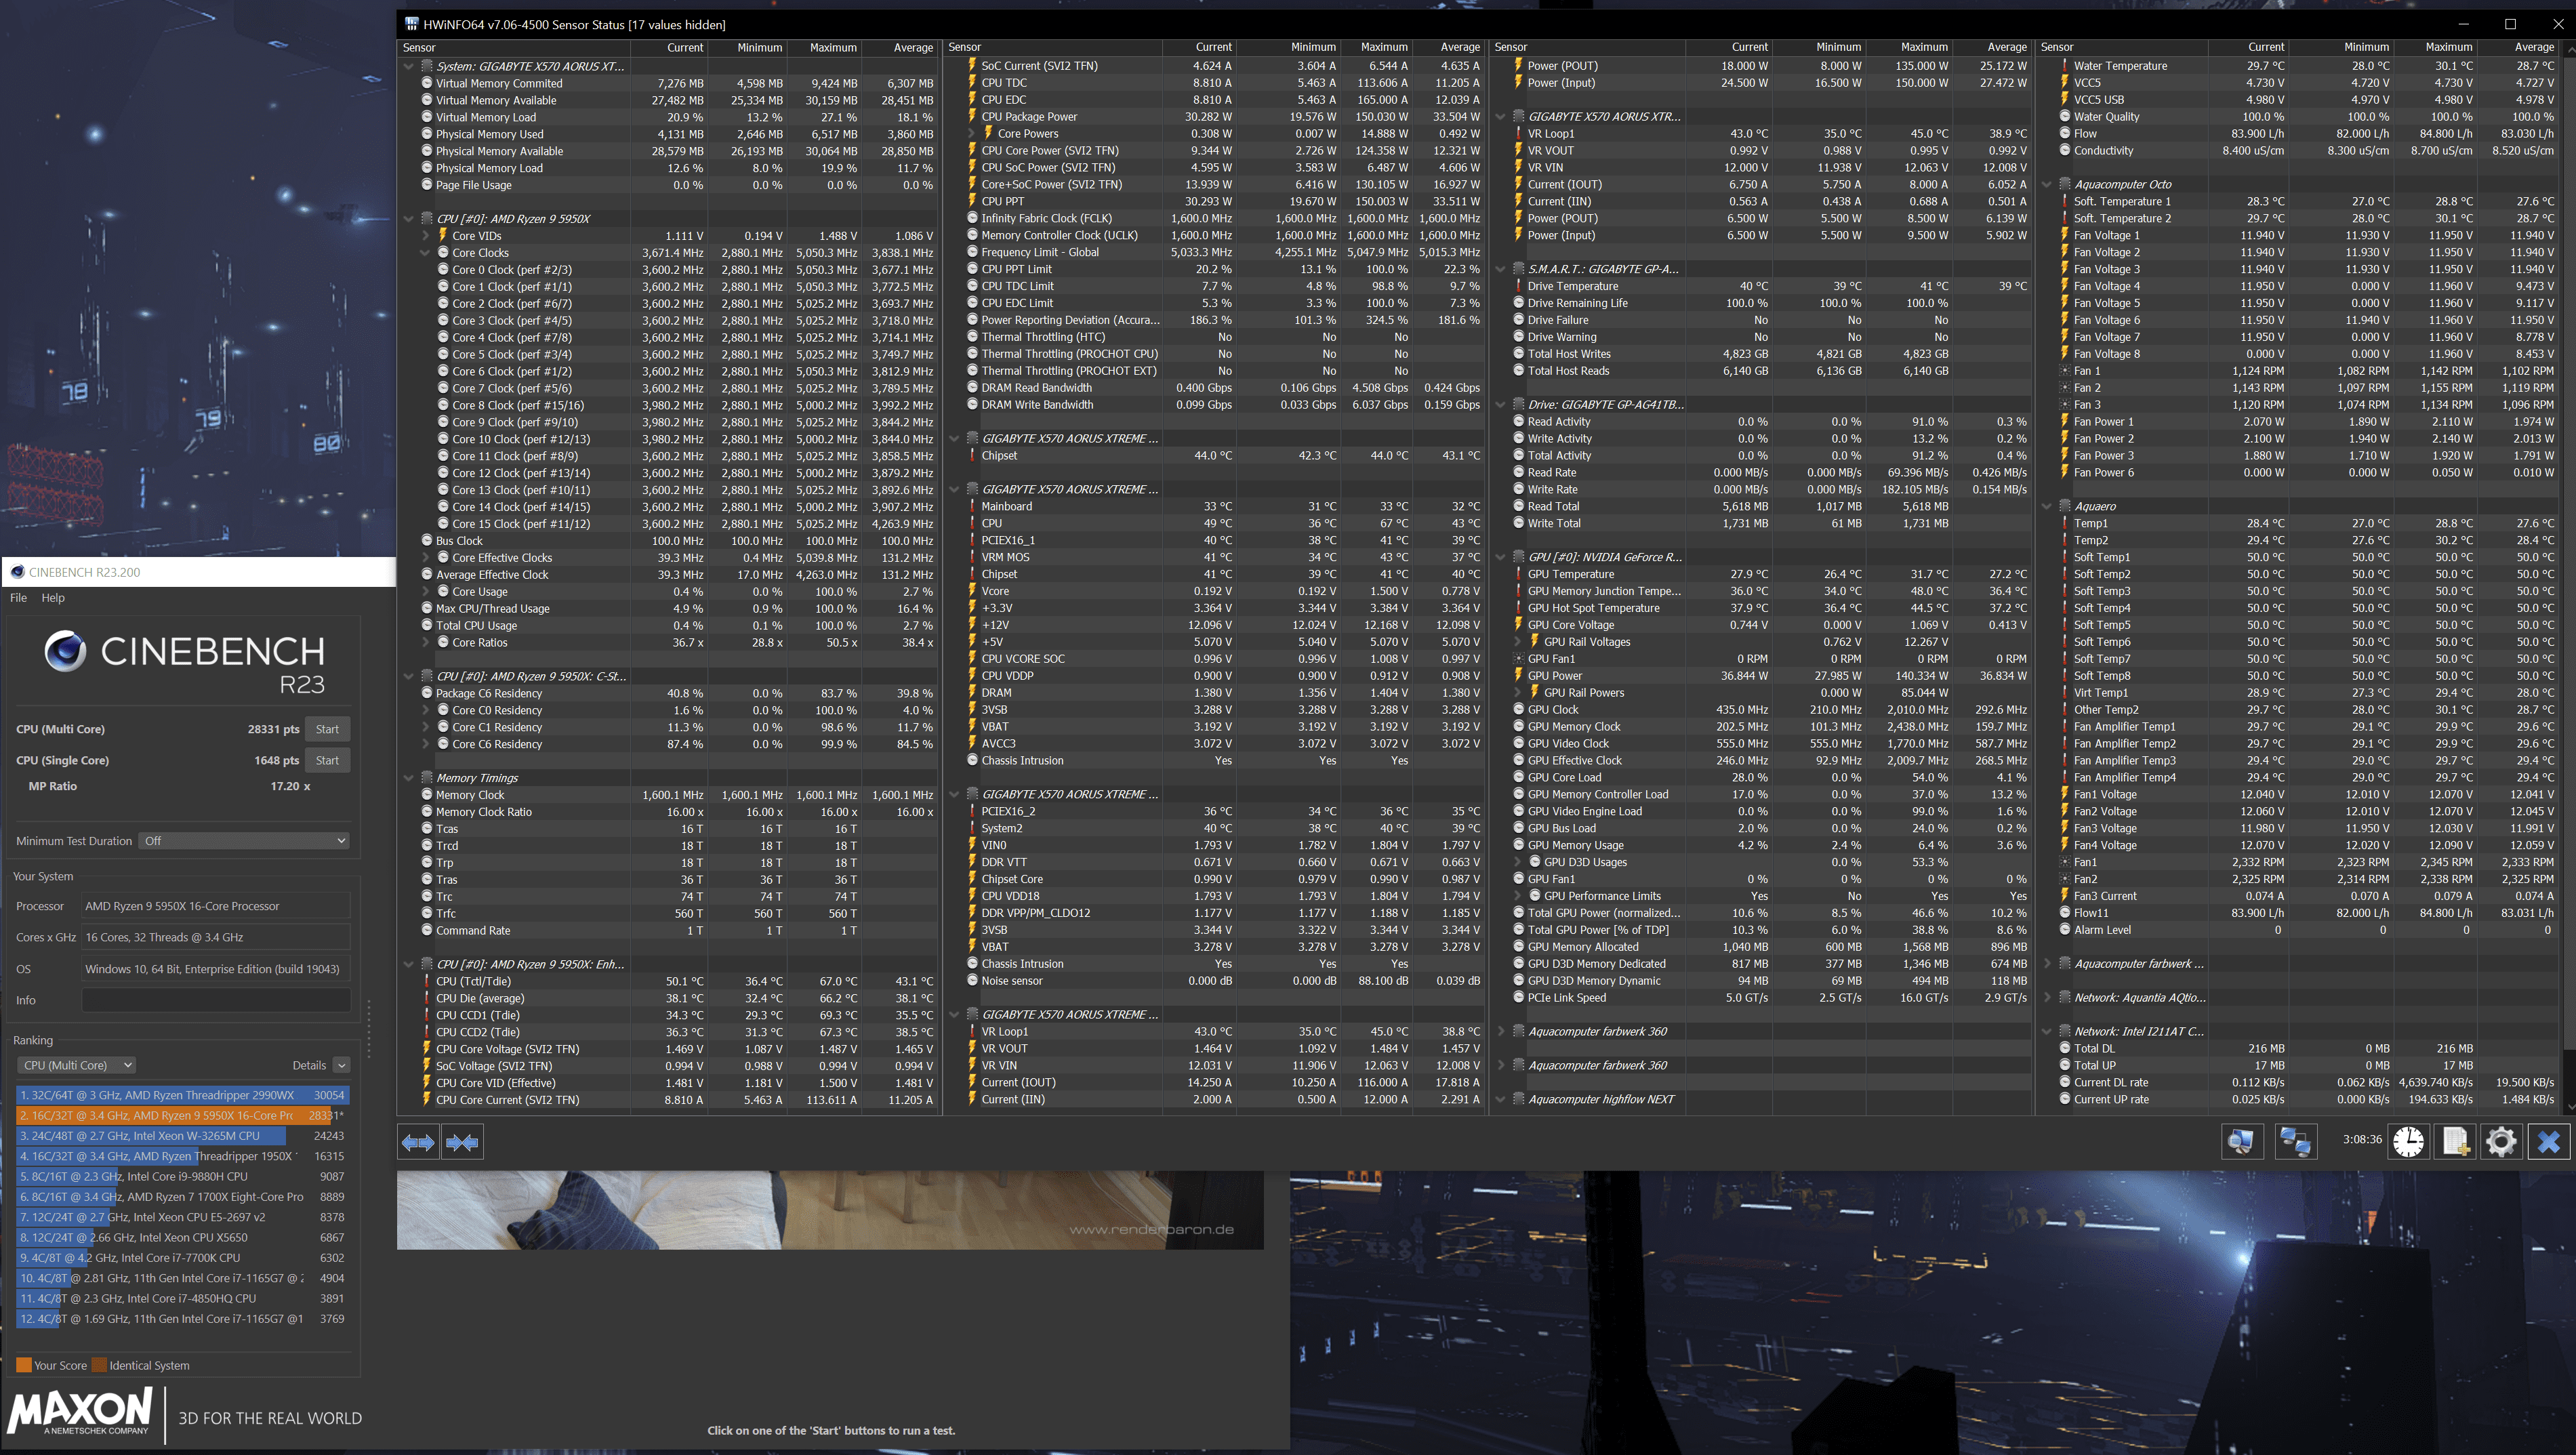The image size is (2576, 1455).
Task: Click the collapse sensor columns arrows icon
Action: click(x=462, y=1141)
